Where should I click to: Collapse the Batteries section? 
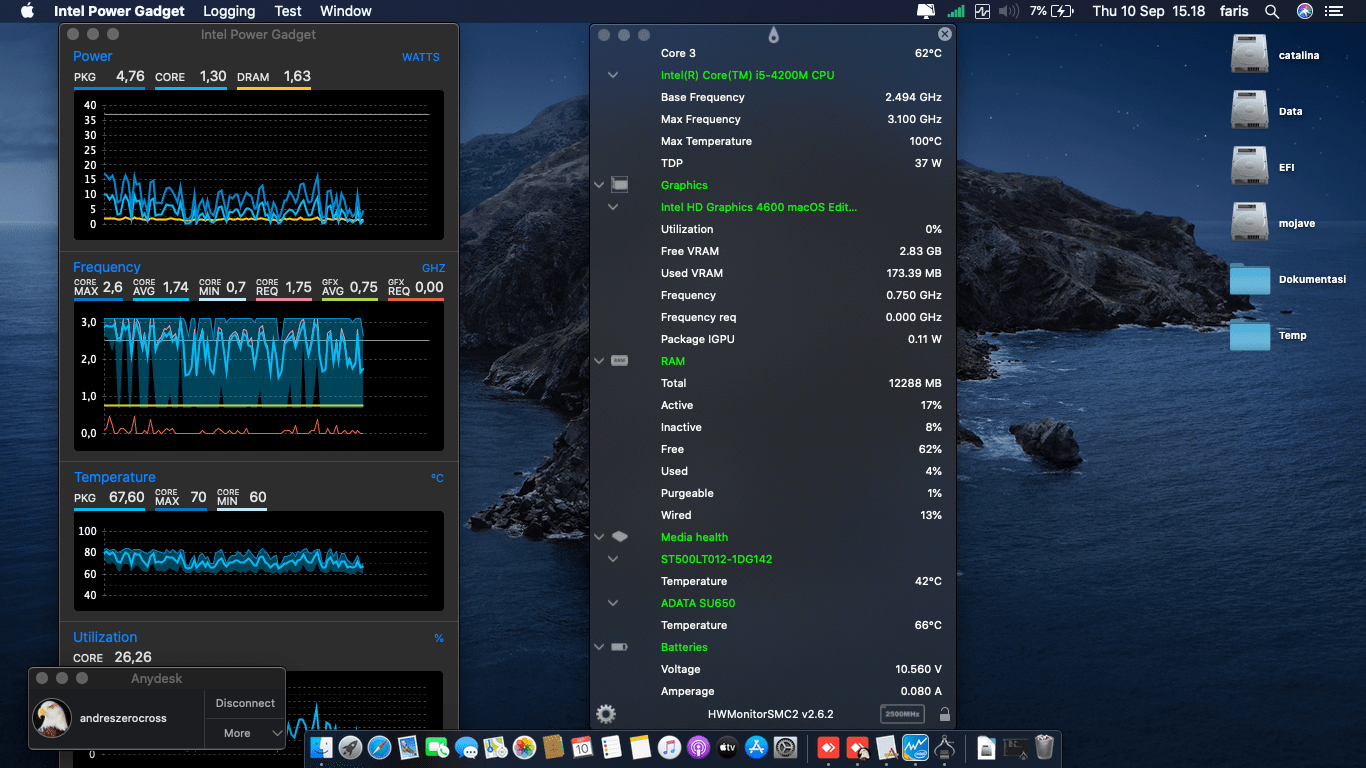(599, 647)
